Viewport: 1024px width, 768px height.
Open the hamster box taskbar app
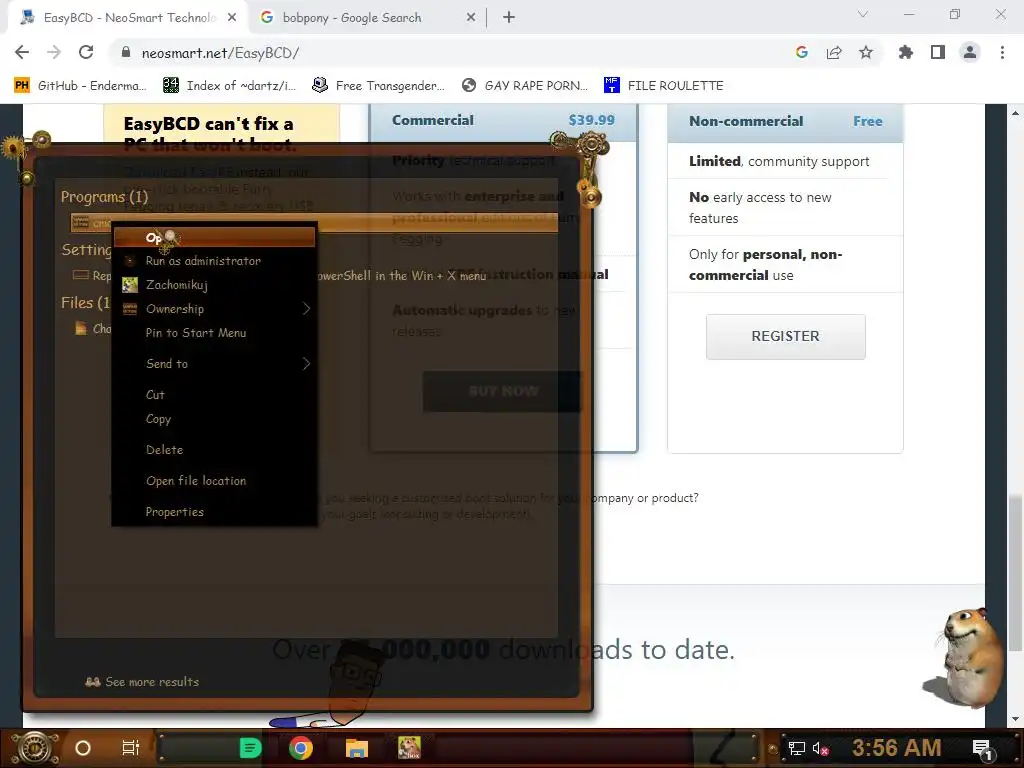(x=409, y=747)
